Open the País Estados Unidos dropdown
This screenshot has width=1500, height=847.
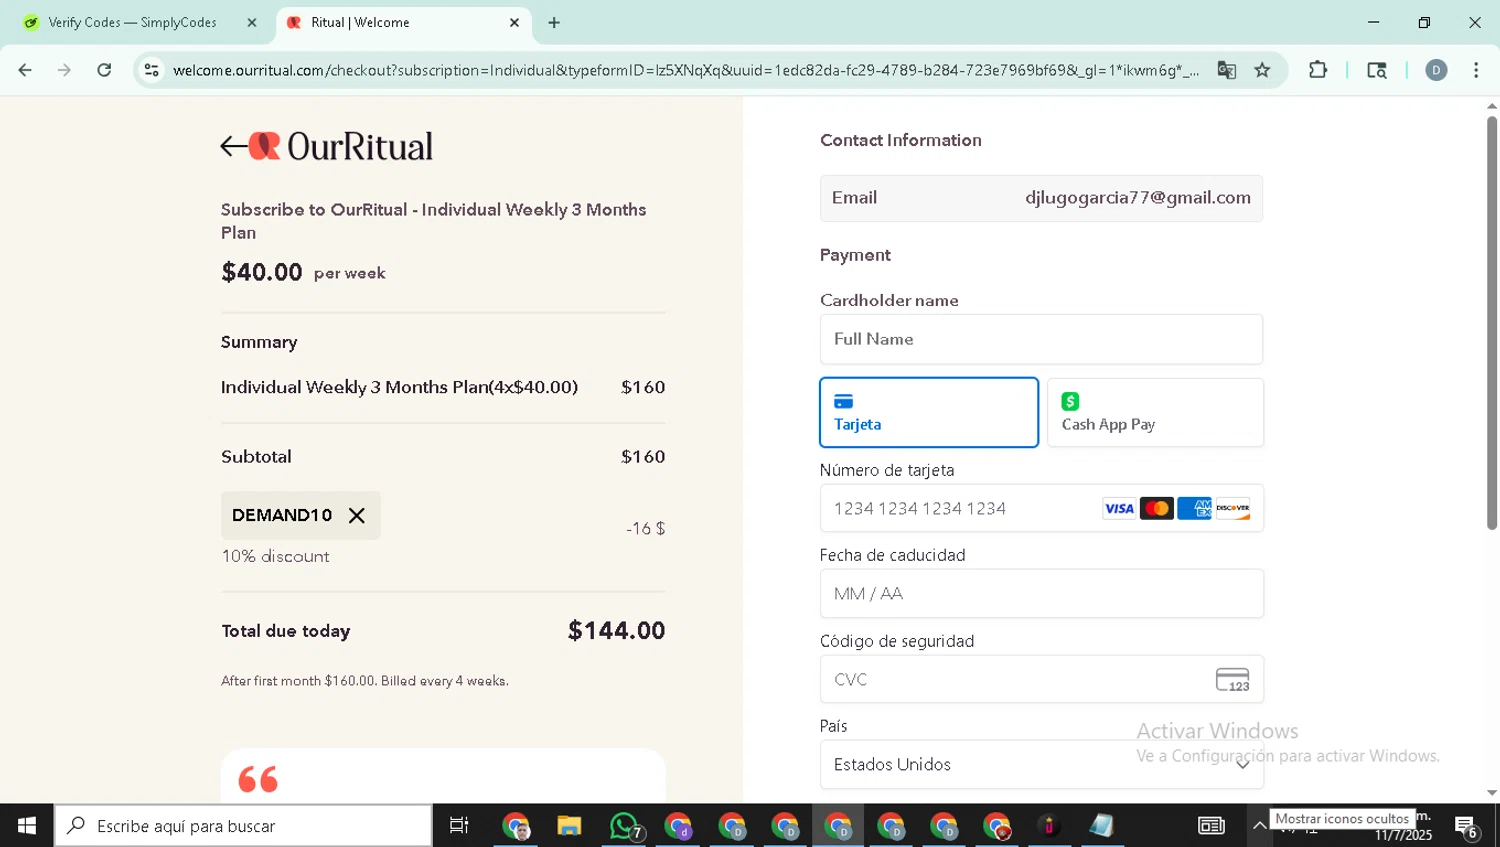pyautogui.click(x=1041, y=764)
